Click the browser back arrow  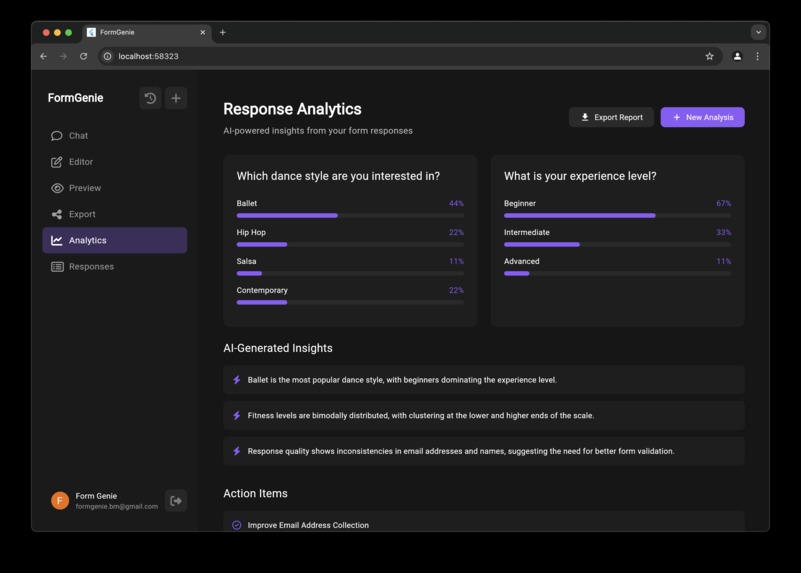pyautogui.click(x=43, y=56)
